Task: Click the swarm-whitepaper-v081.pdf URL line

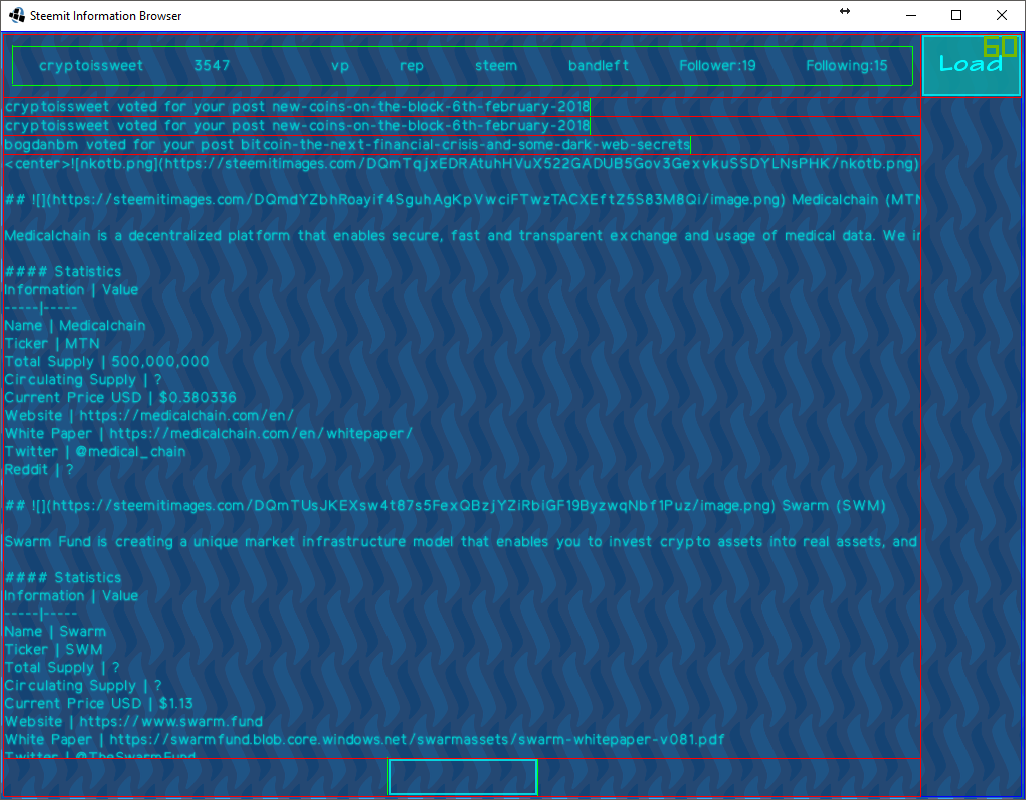Action: (x=364, y=740)
